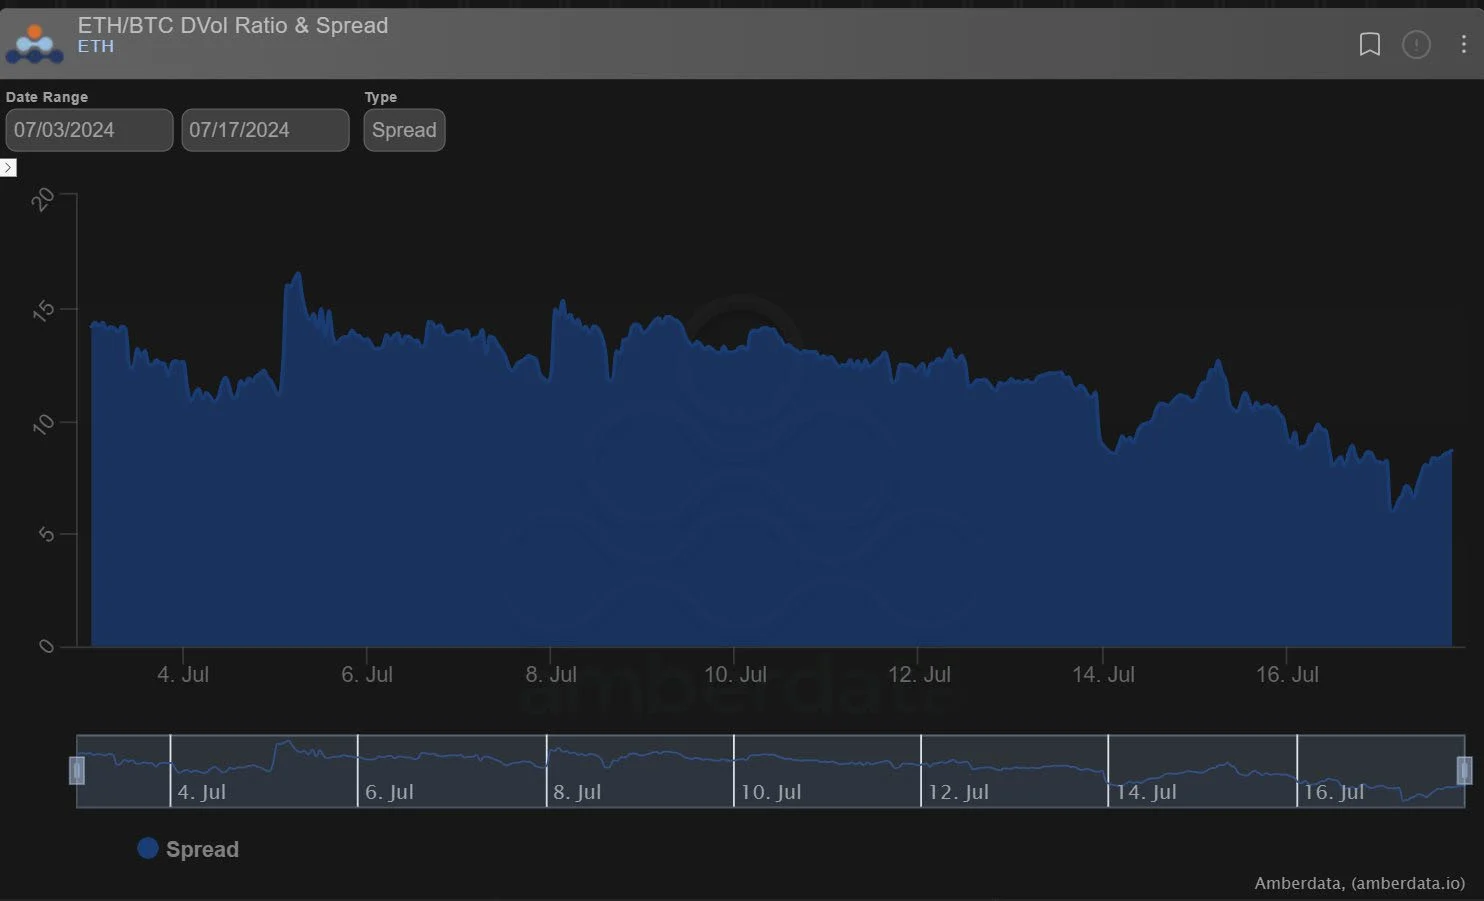
Task: Grab the left navigator range handle
Action: point(77,770)
